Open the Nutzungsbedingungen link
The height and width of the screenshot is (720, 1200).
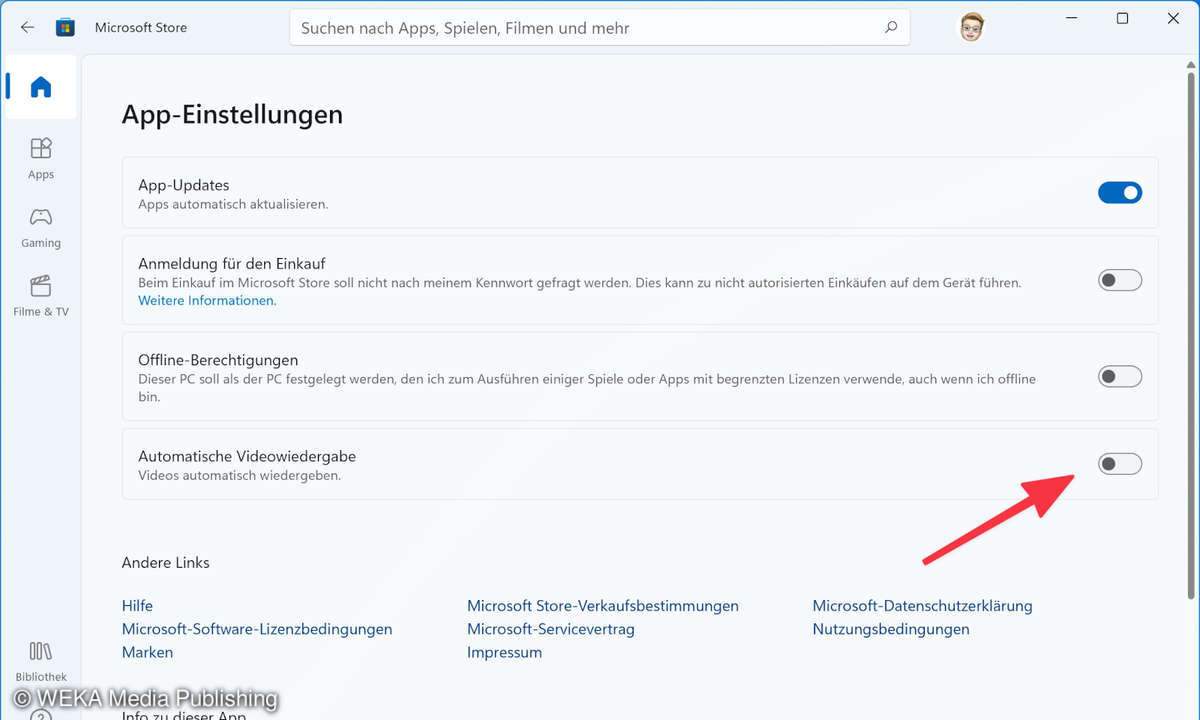click(891, 629)
